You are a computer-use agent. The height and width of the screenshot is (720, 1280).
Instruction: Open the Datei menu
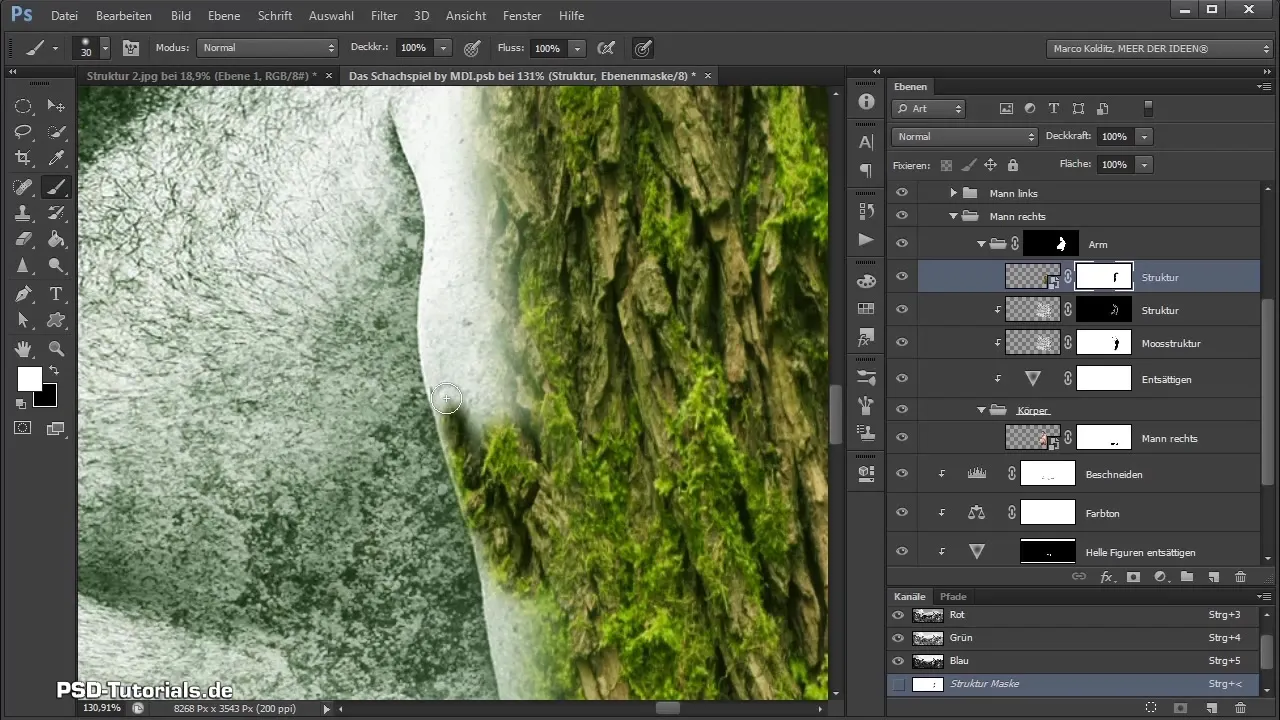[x=63, y=16]
